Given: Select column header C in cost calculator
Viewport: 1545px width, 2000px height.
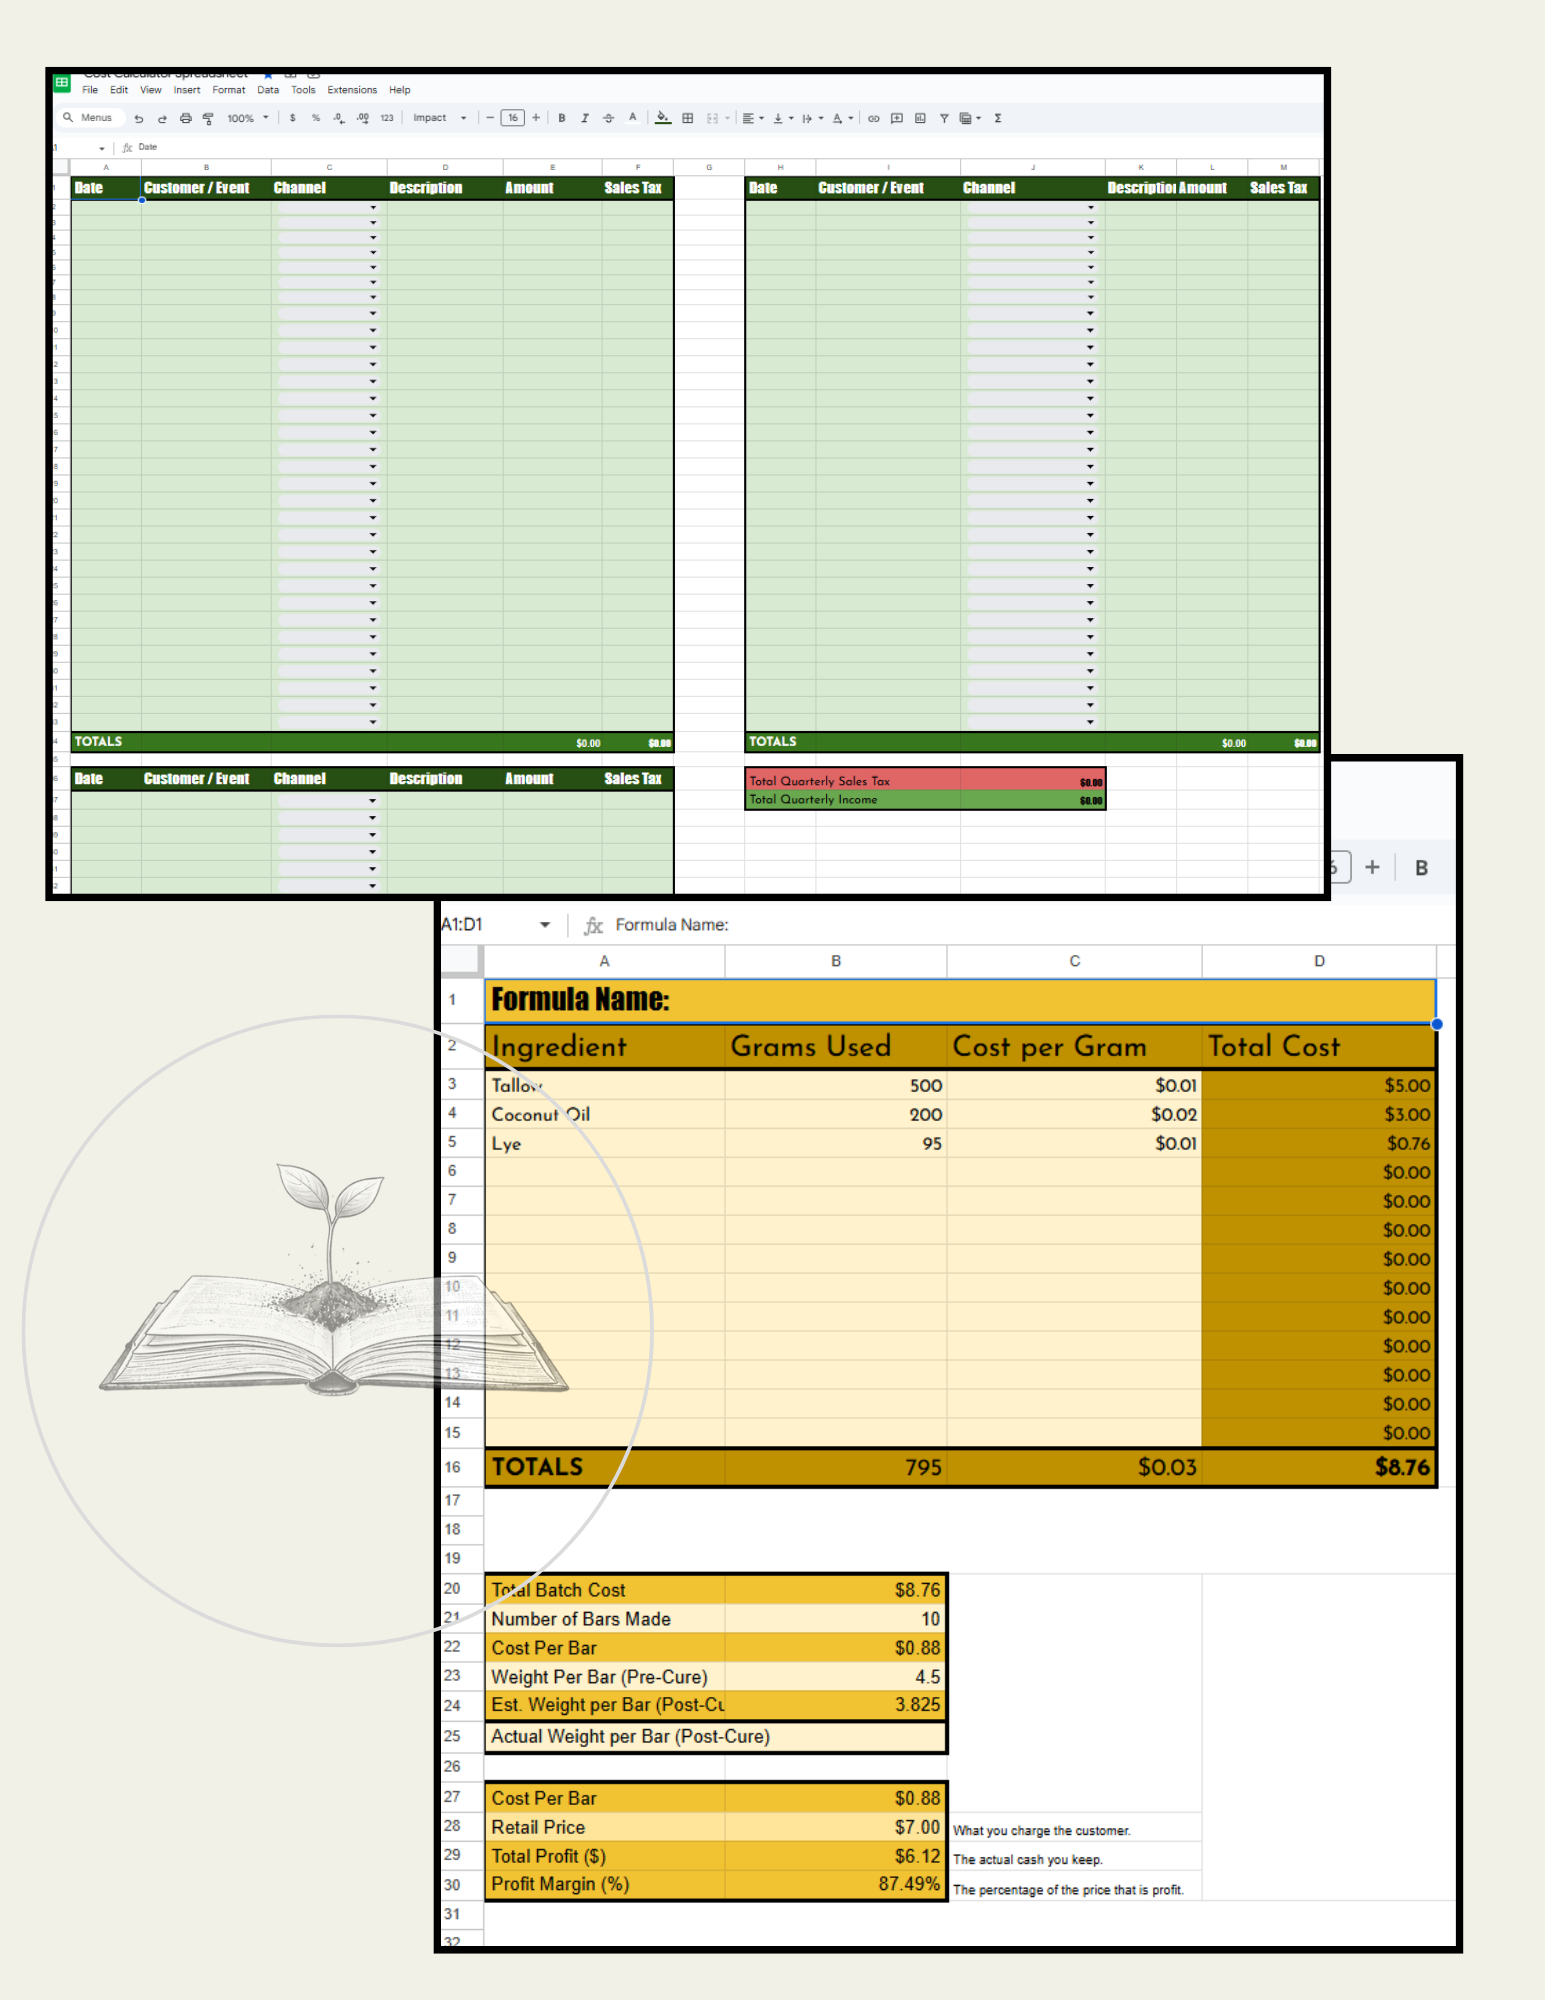Looking at the screenshot, I should pyautogui.click(x=1074, y=961).
